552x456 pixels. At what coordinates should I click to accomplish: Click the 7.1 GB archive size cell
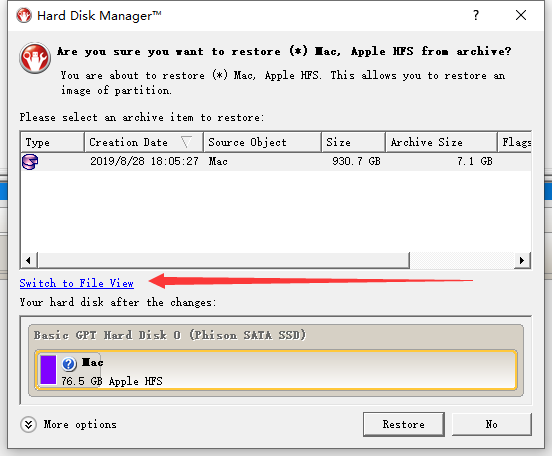pyautogui.click(x=475, y=162)
